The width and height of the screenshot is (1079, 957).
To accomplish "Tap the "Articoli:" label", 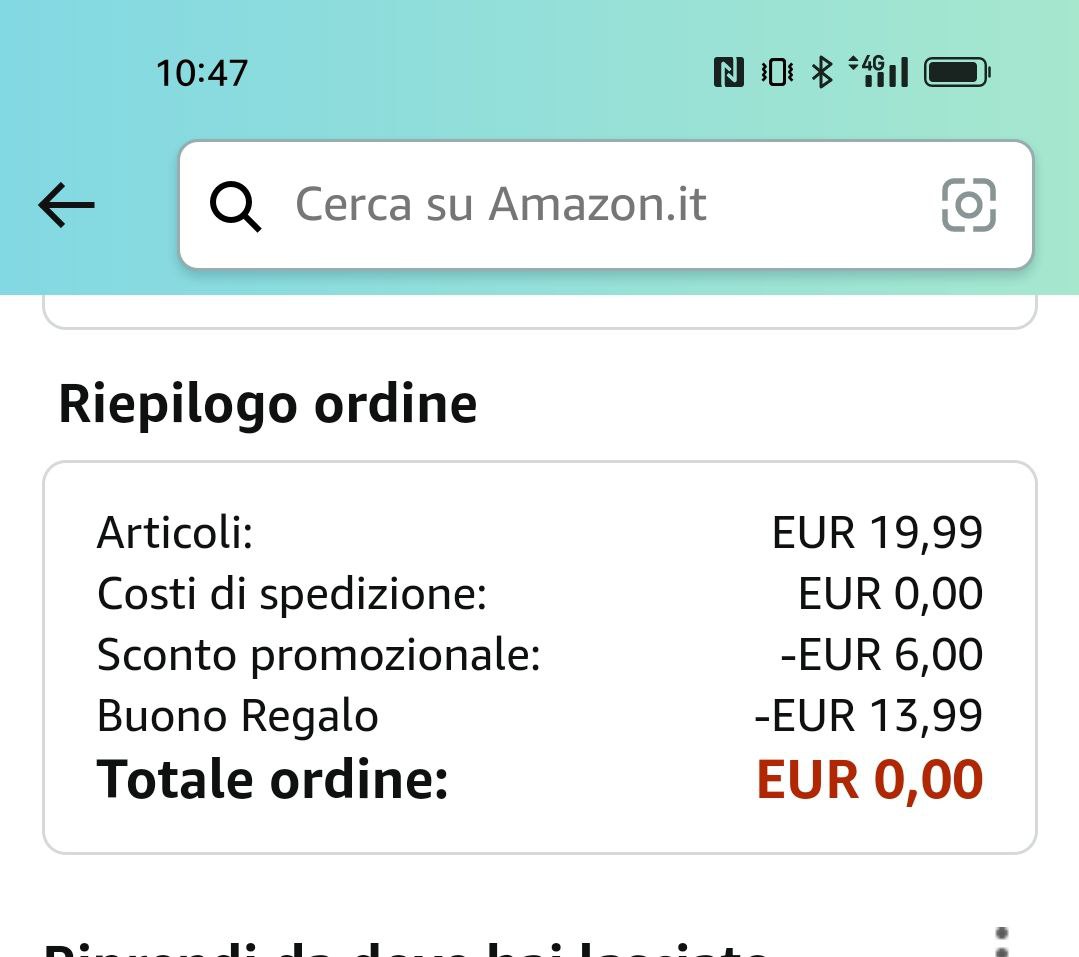I will tap(175, 533).
